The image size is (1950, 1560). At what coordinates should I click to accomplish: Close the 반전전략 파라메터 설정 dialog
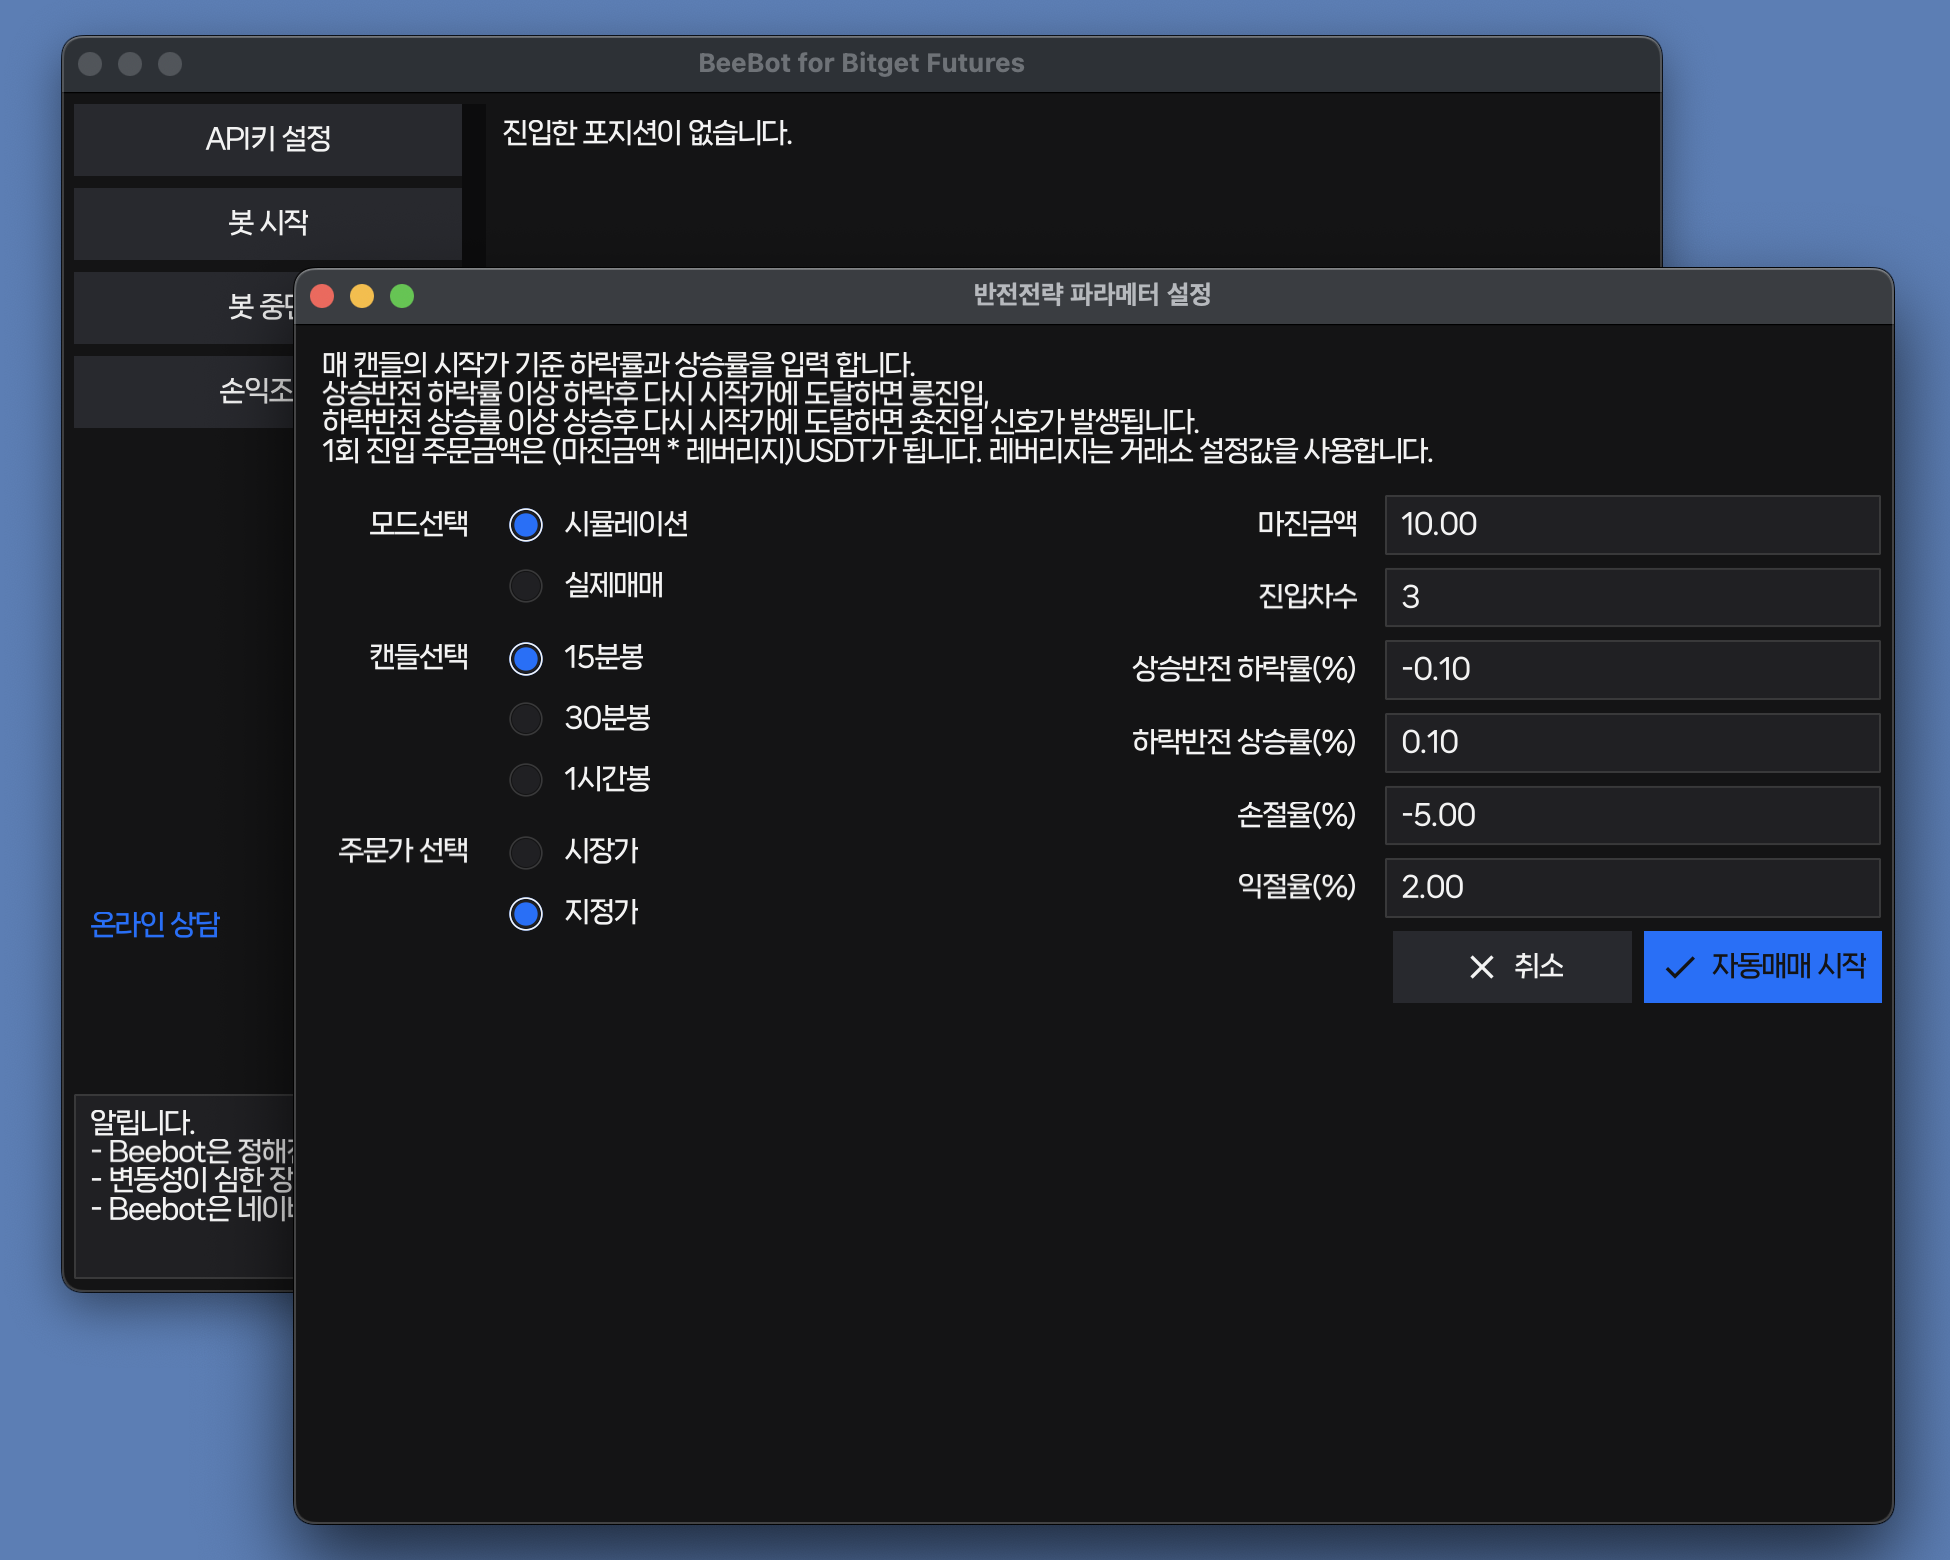pos(322,296)
